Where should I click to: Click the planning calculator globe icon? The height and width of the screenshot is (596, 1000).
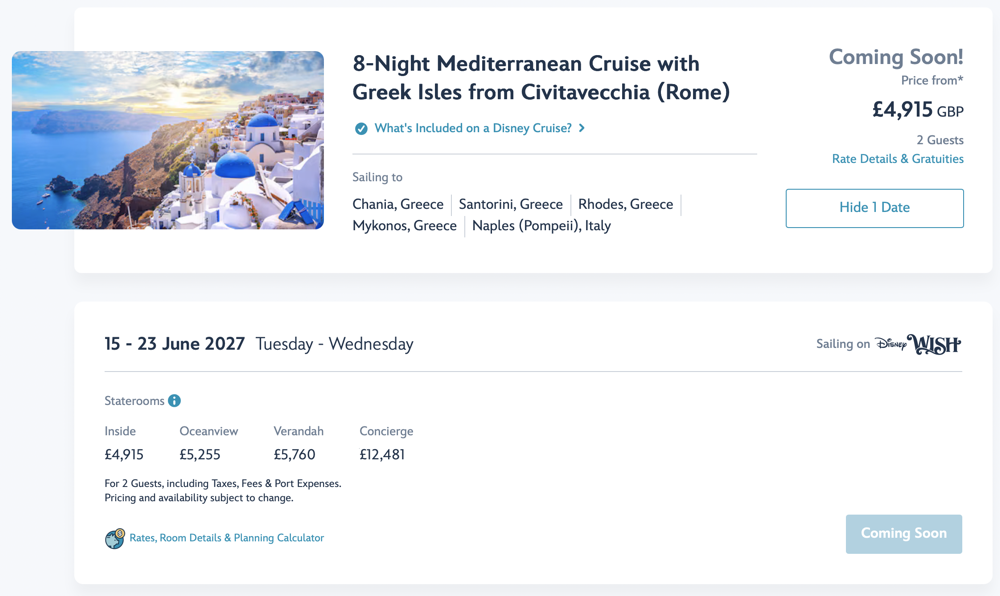point(115,538)
